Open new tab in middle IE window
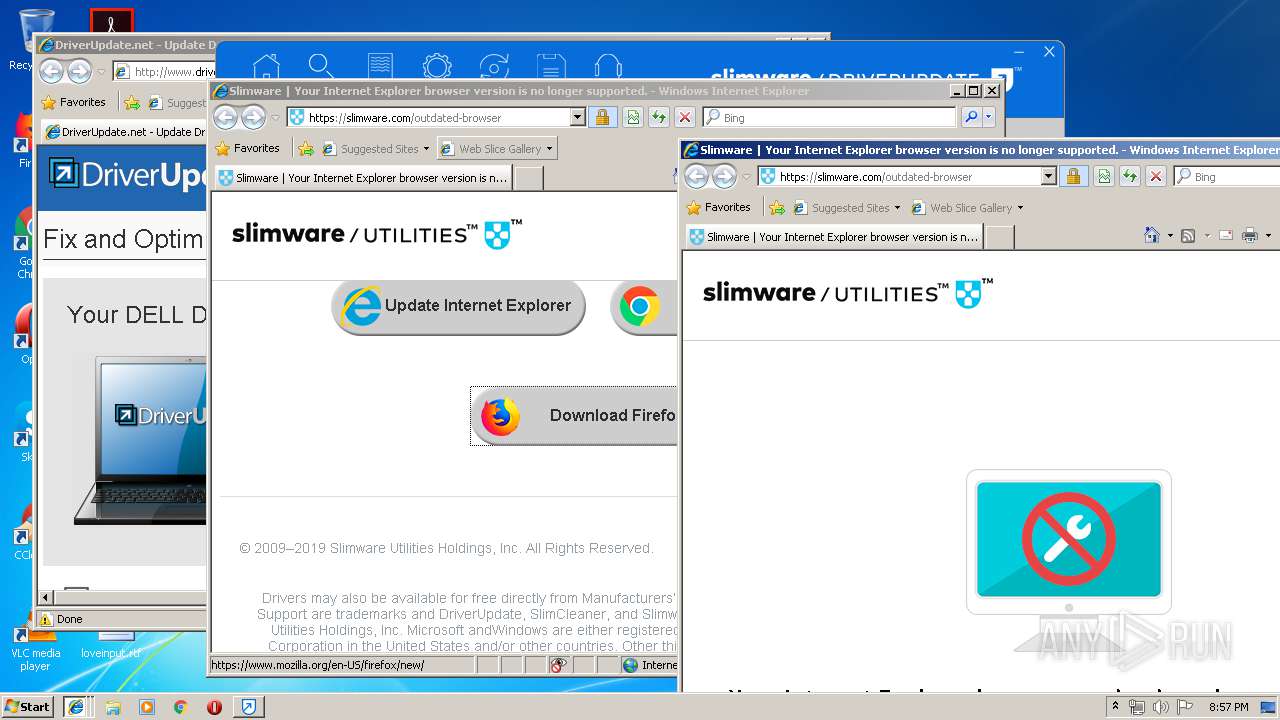The height and width of the screenshot is (720, 1280). (528, 178)
